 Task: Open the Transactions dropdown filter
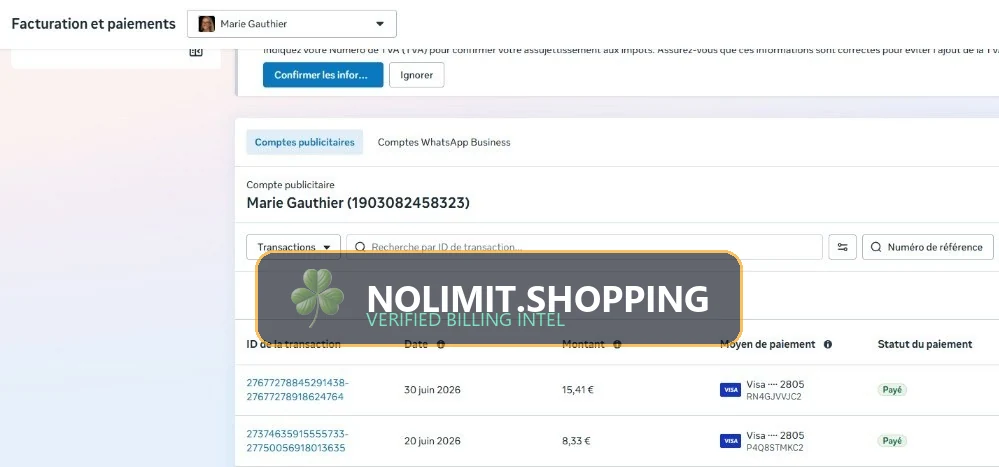tap(294, 247)
